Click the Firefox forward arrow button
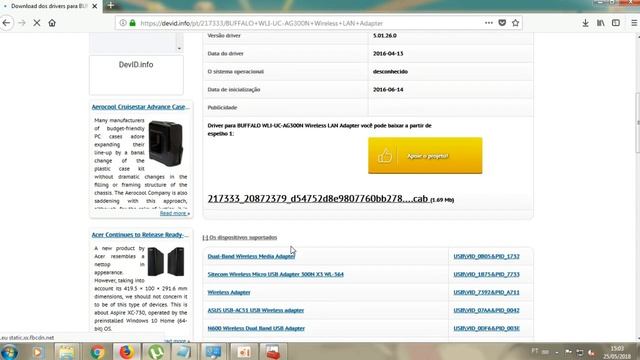 point(22,23)
